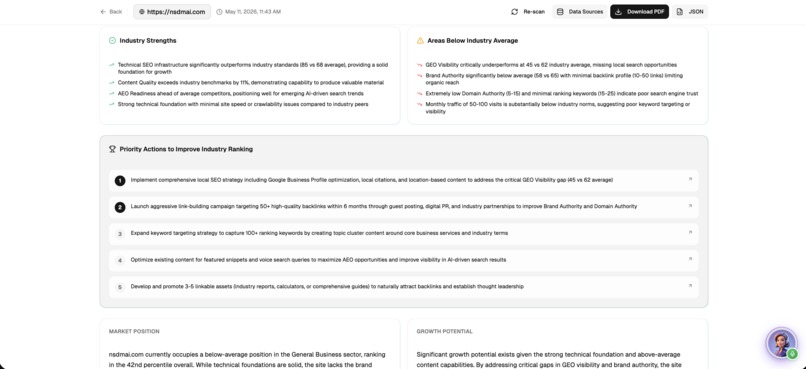Click the number 1 badge for local SEO action
The image size is (806, 369).
point(120,180)
